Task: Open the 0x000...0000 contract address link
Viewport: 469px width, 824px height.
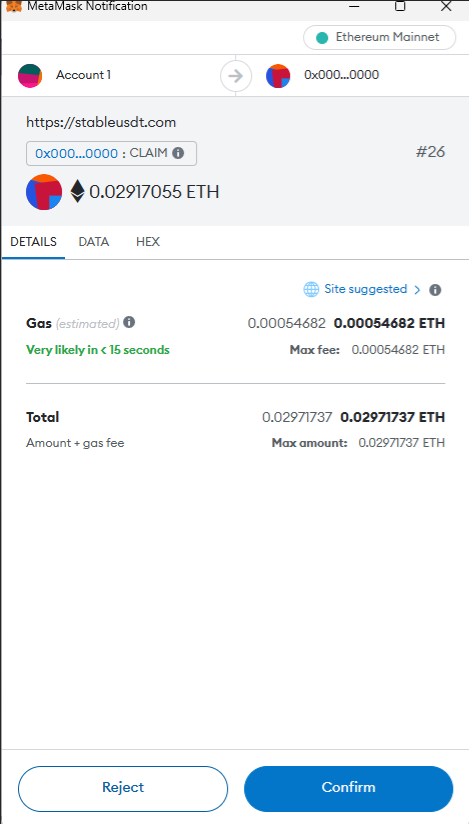Action: (x=76, y=153)
